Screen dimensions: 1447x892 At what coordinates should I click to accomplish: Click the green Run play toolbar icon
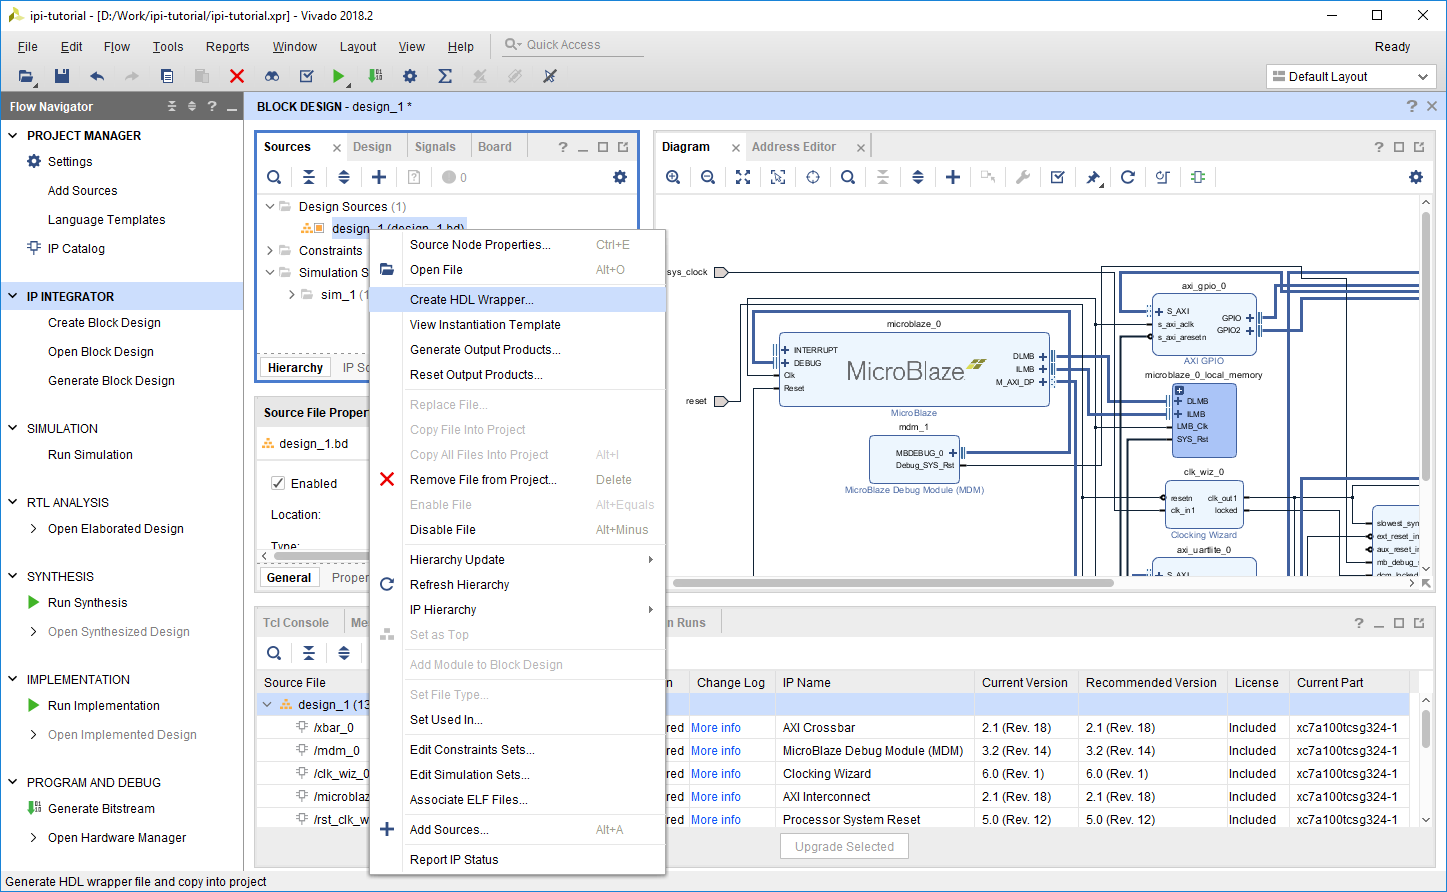click(339, 76)
